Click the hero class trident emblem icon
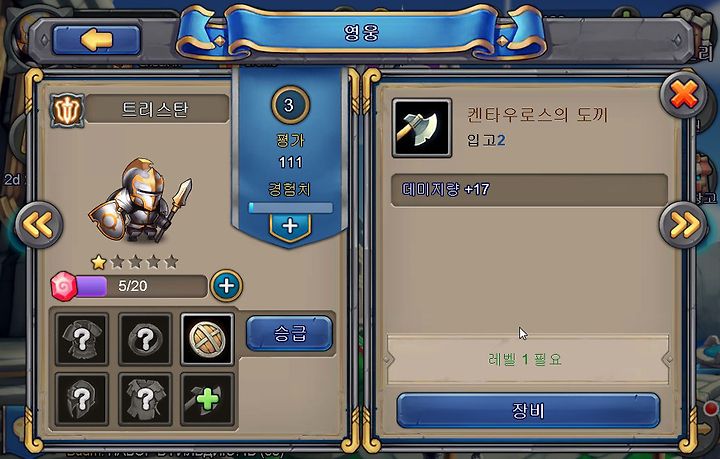Image resolution: width=720 pixels, height=459 pixels. point(67,110)
